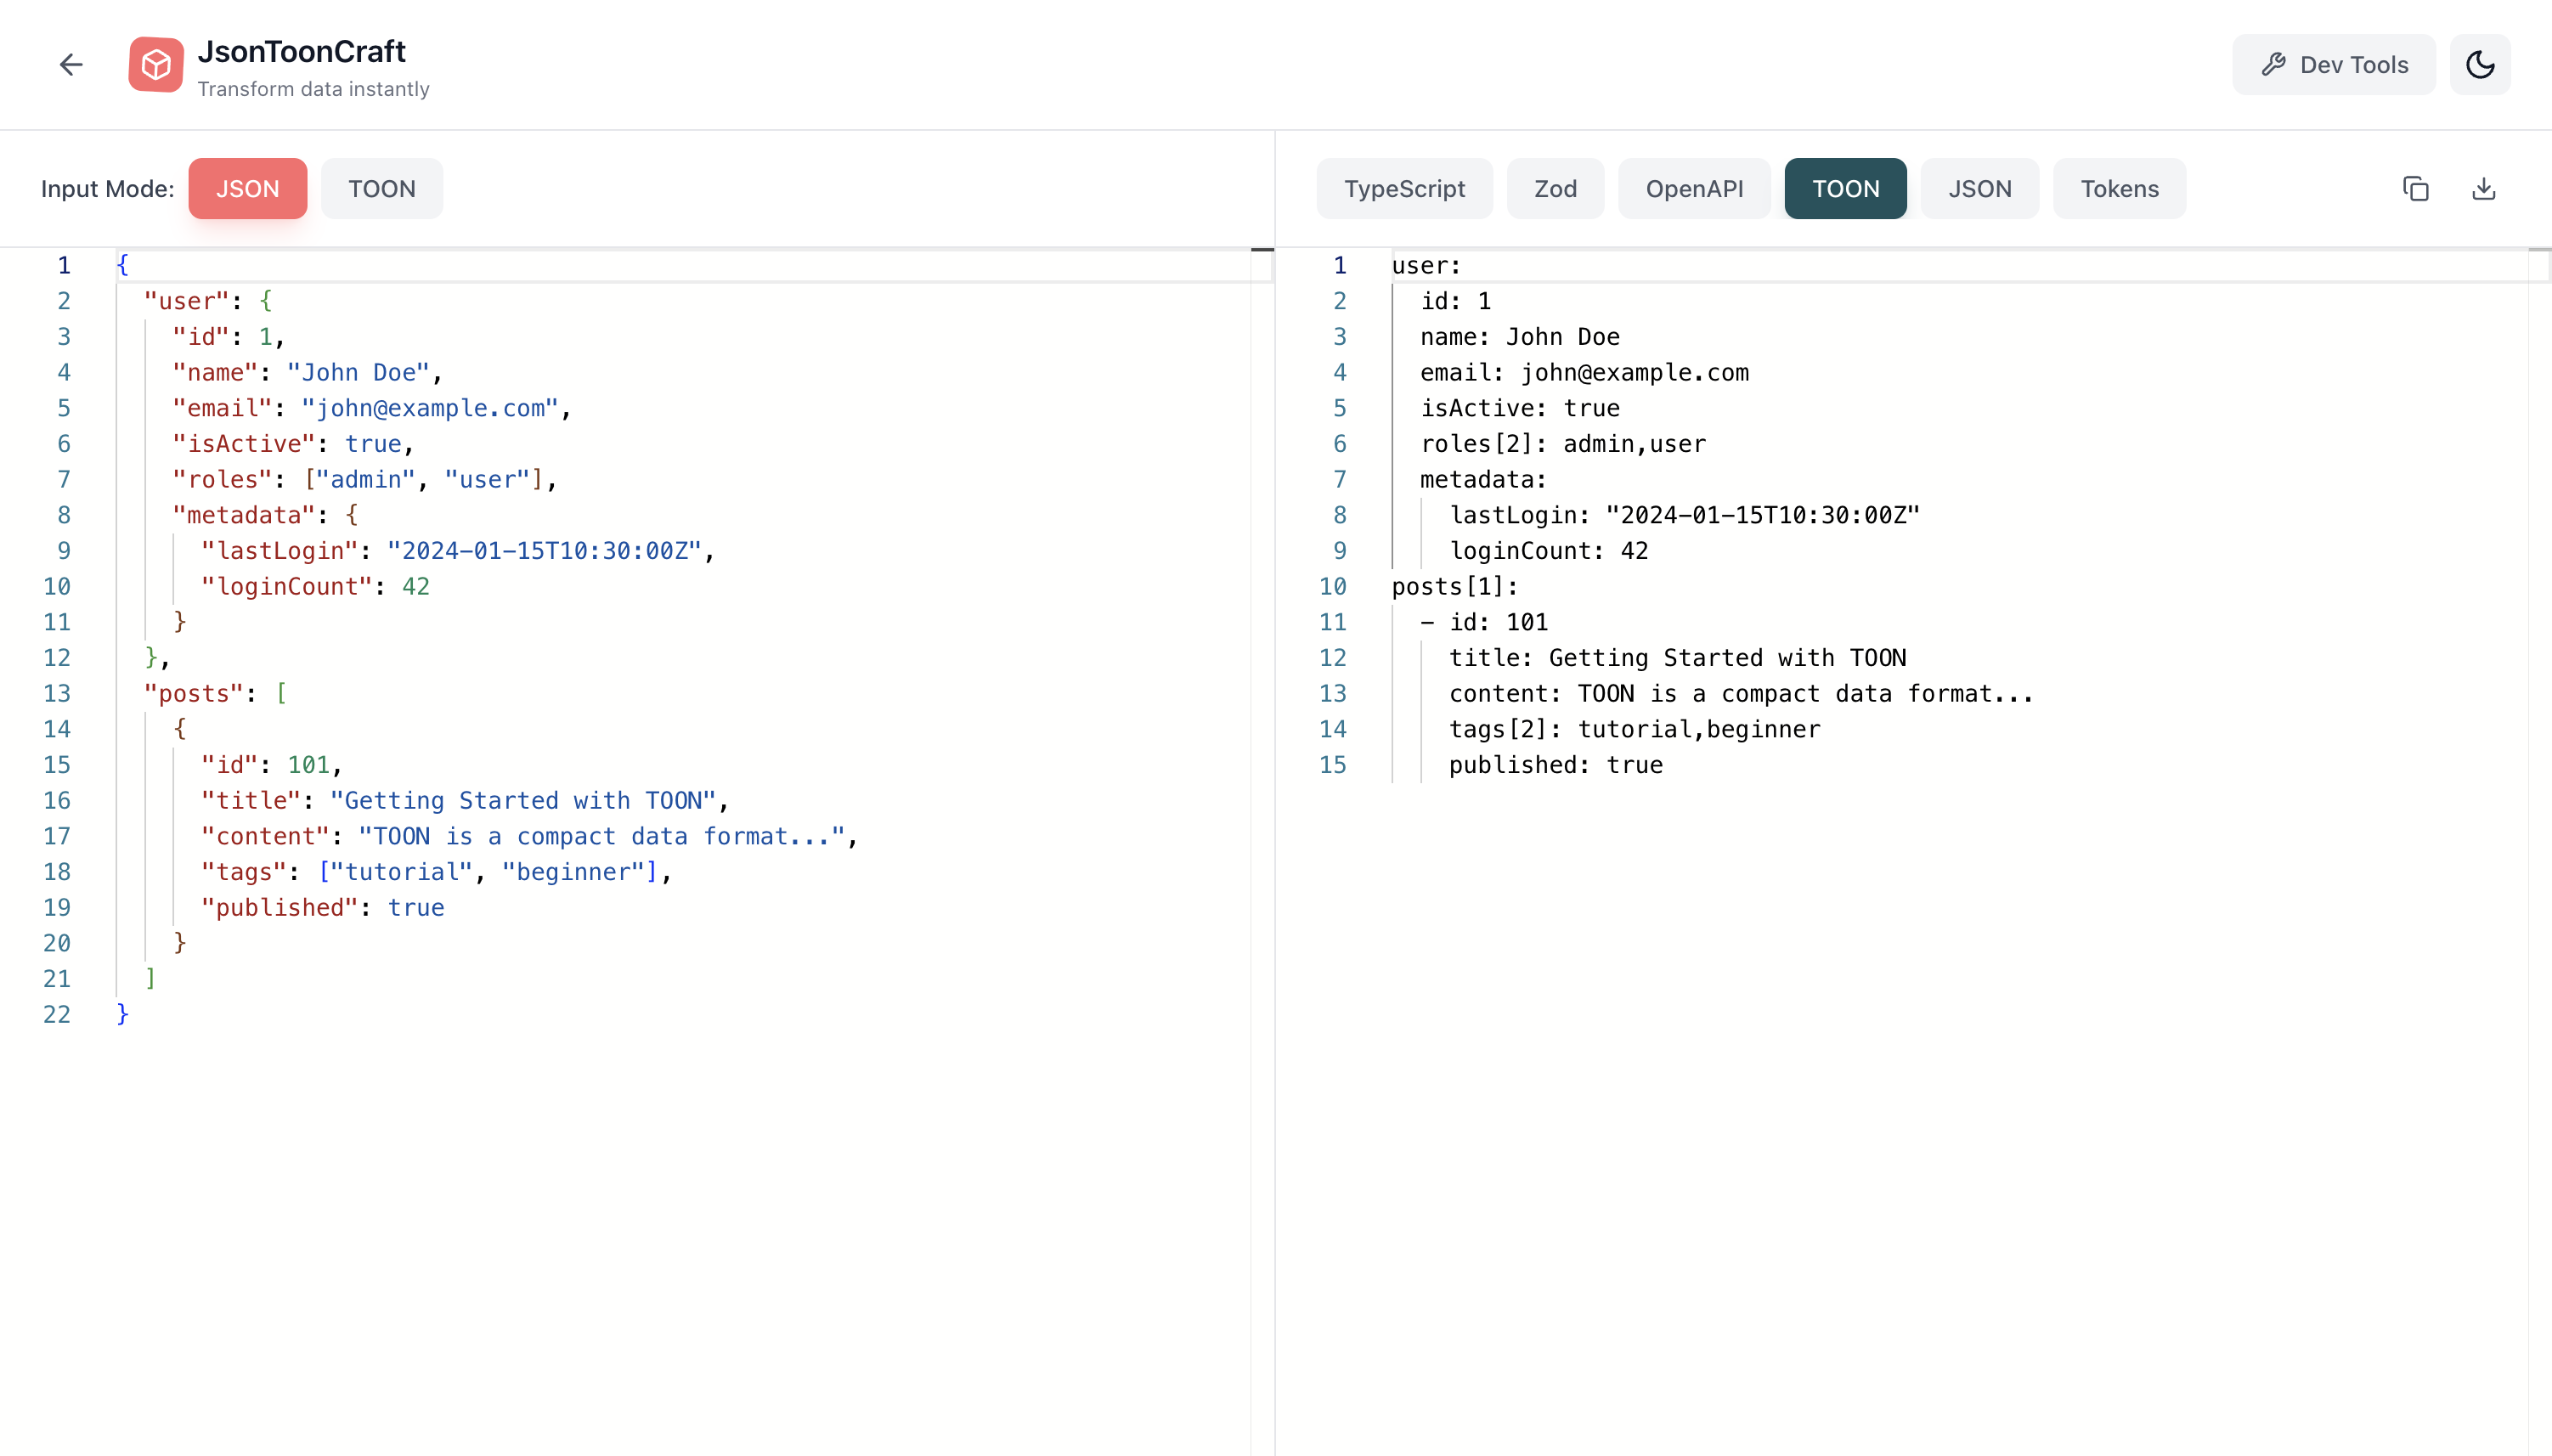2552x1456 pixels.
Task: Open the Tokens output view
Action: pyautogui.click(x=2119, y=188)
